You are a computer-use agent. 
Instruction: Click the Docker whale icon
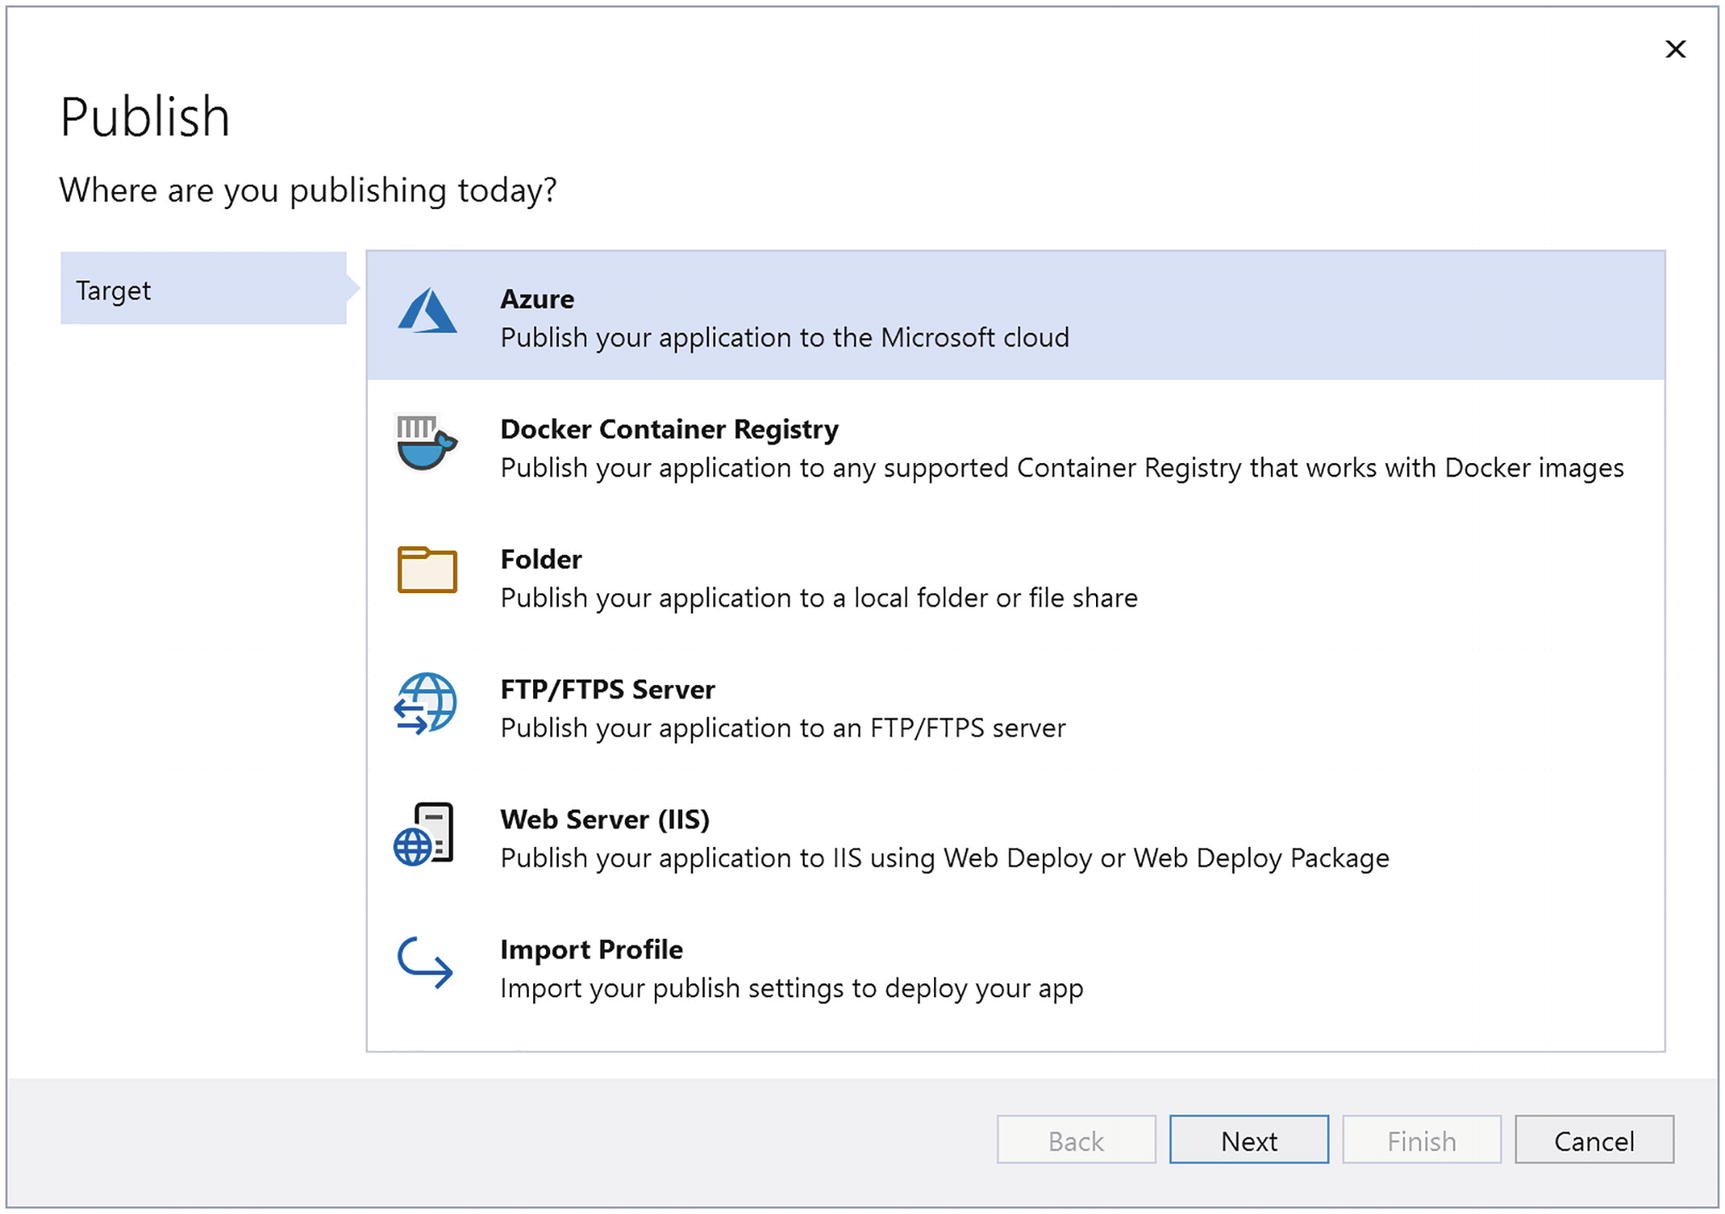pyautogui.click(x=427, y=443)
